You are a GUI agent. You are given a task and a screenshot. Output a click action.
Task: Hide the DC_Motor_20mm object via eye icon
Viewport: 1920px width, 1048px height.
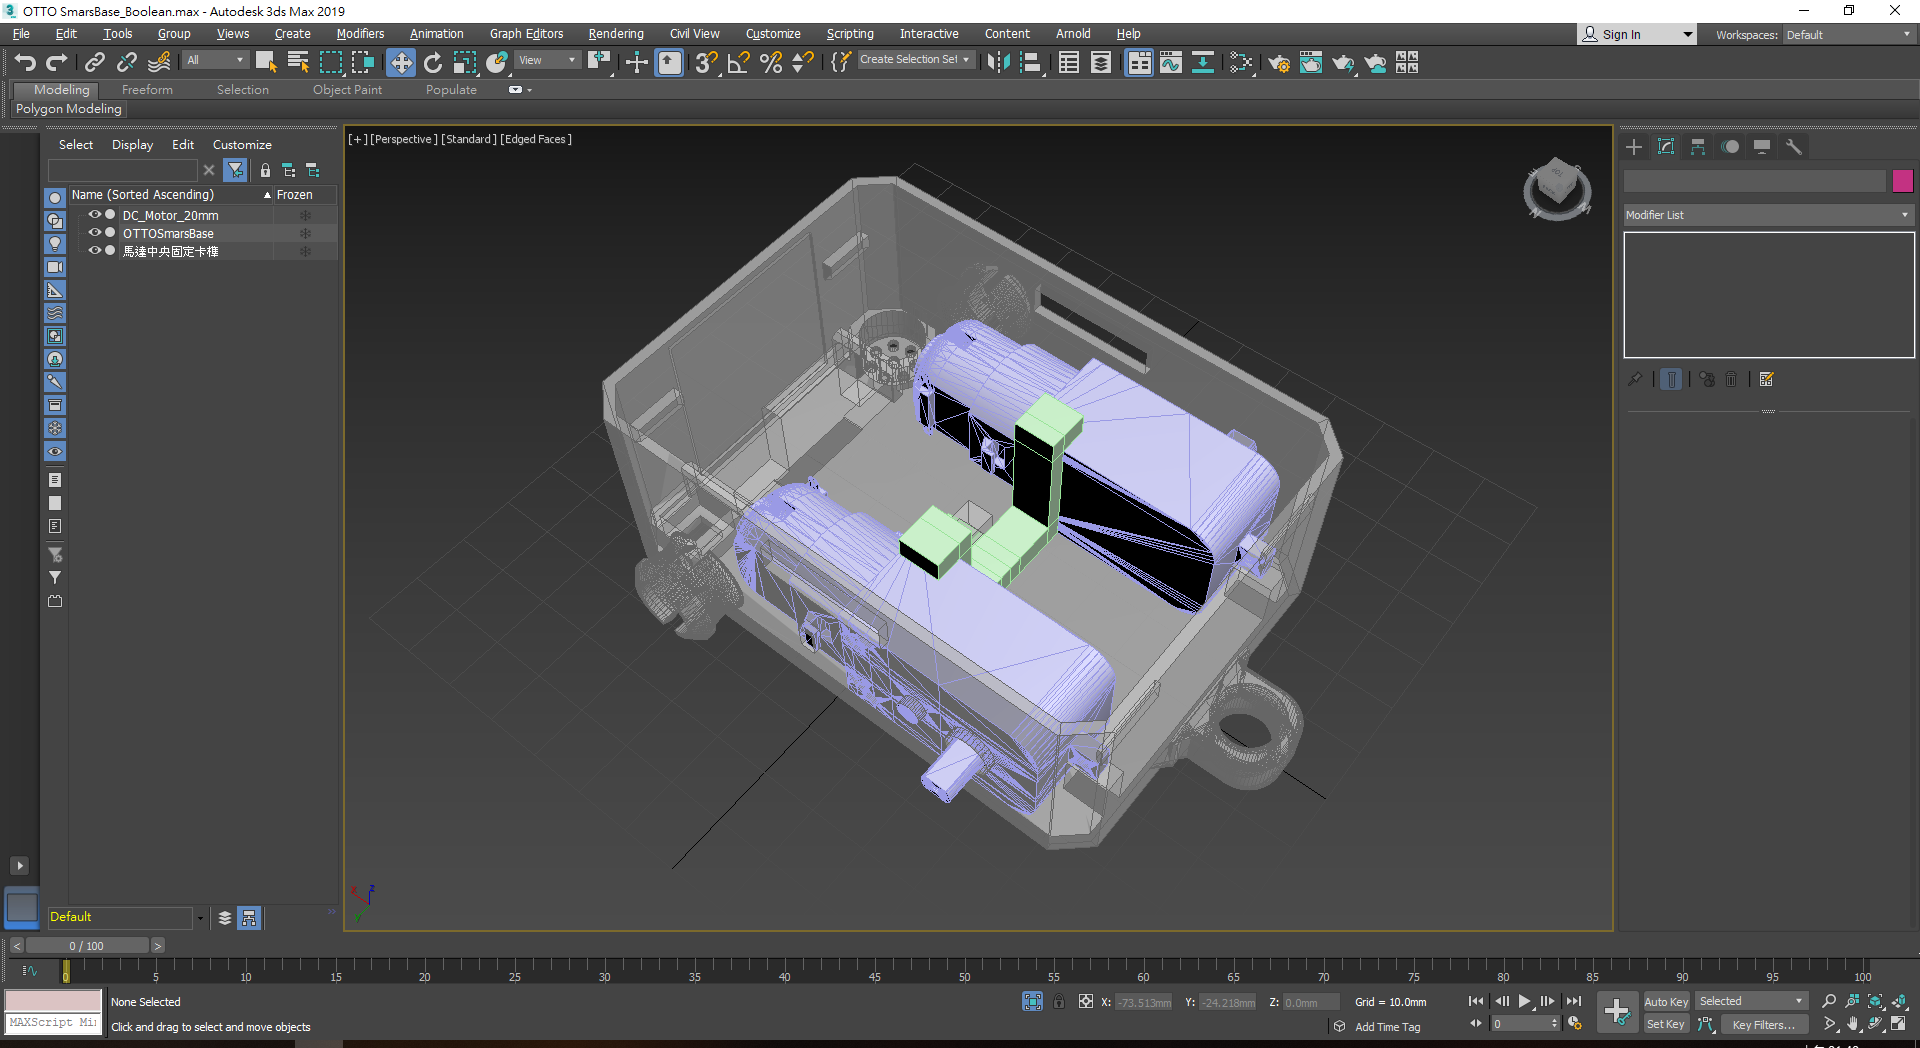[95, 215]
